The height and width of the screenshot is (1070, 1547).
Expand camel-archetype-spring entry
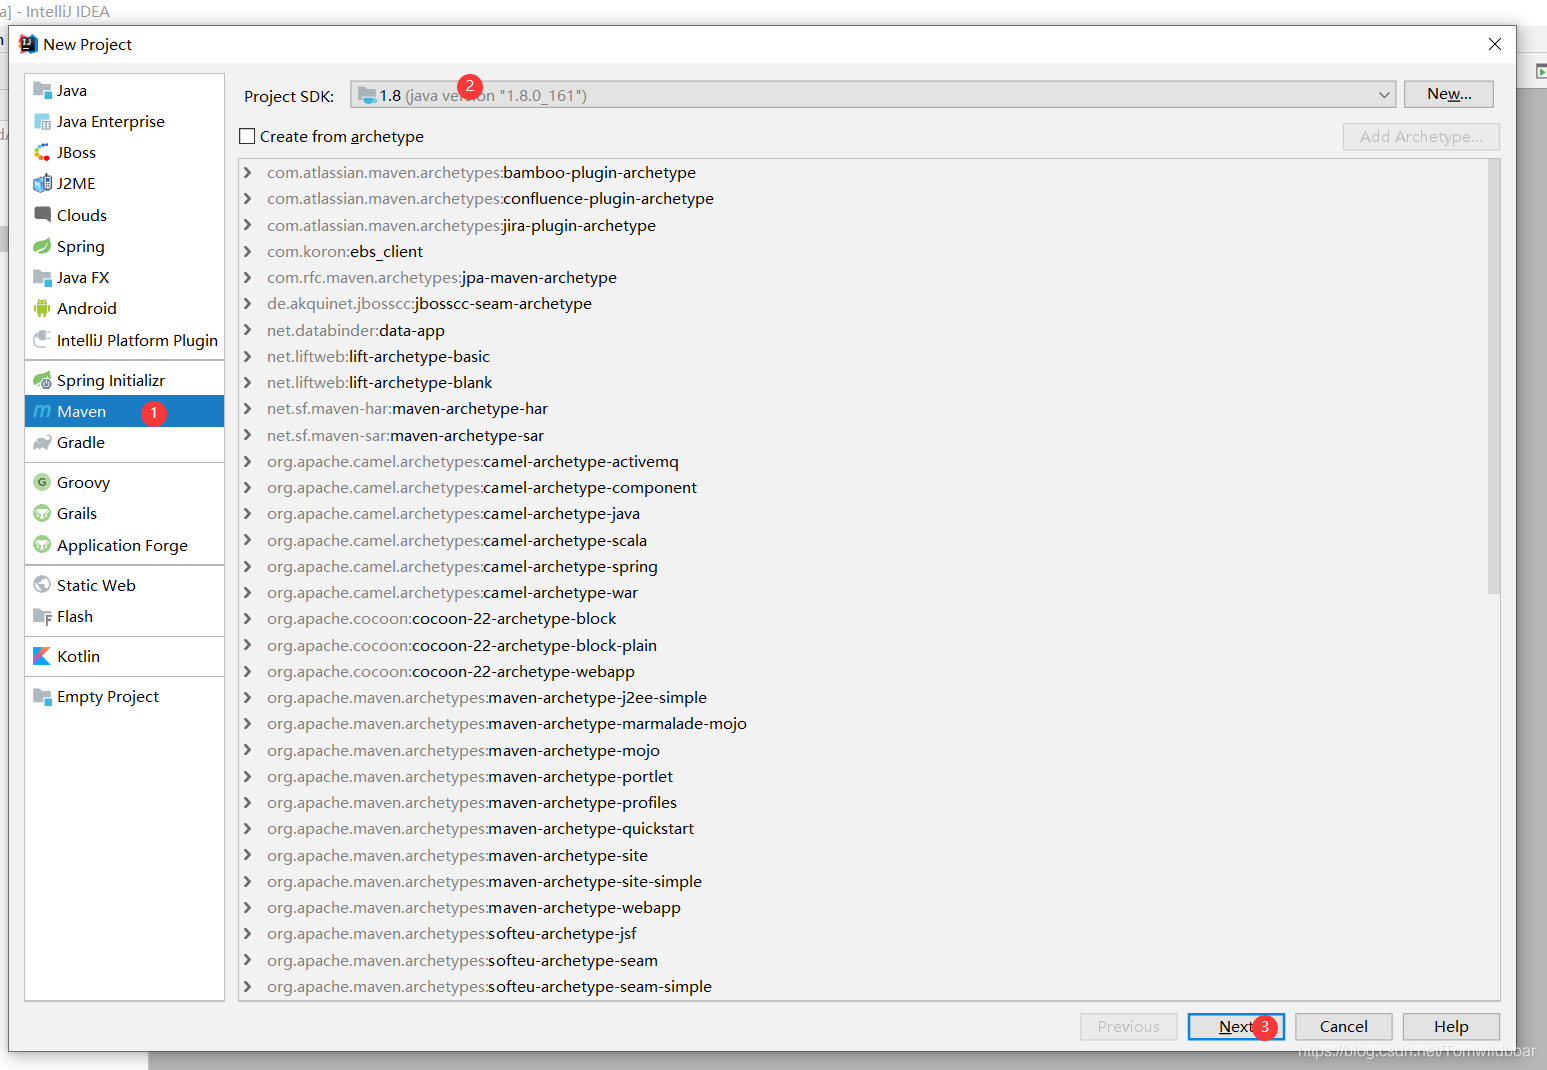tap(247, 566)
